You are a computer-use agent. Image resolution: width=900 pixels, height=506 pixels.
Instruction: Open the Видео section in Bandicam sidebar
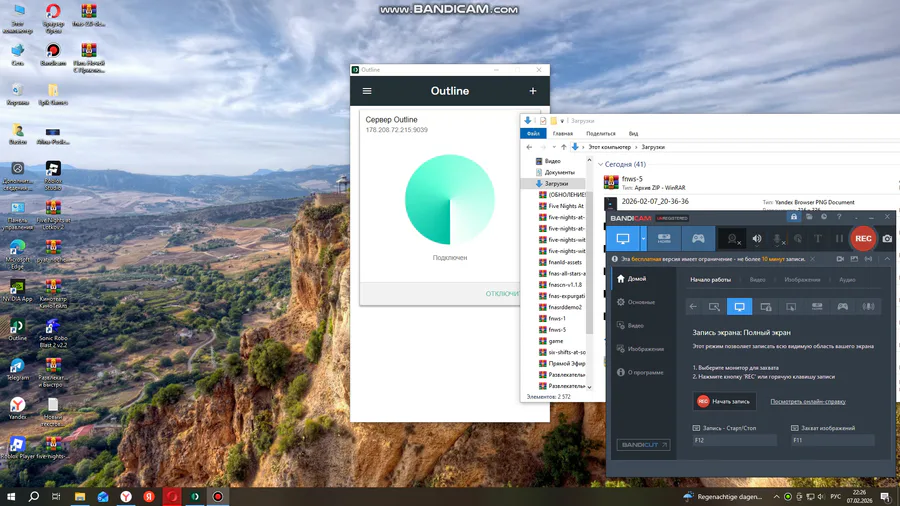(x=630, y=326)
